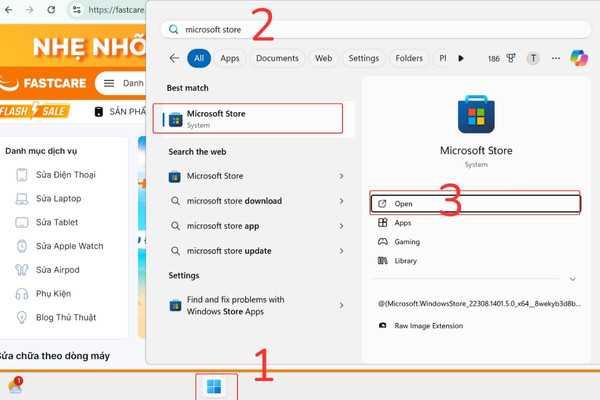Open the three-dots more options menu
This screenshot has width=600, height=400.
[556, 58]
